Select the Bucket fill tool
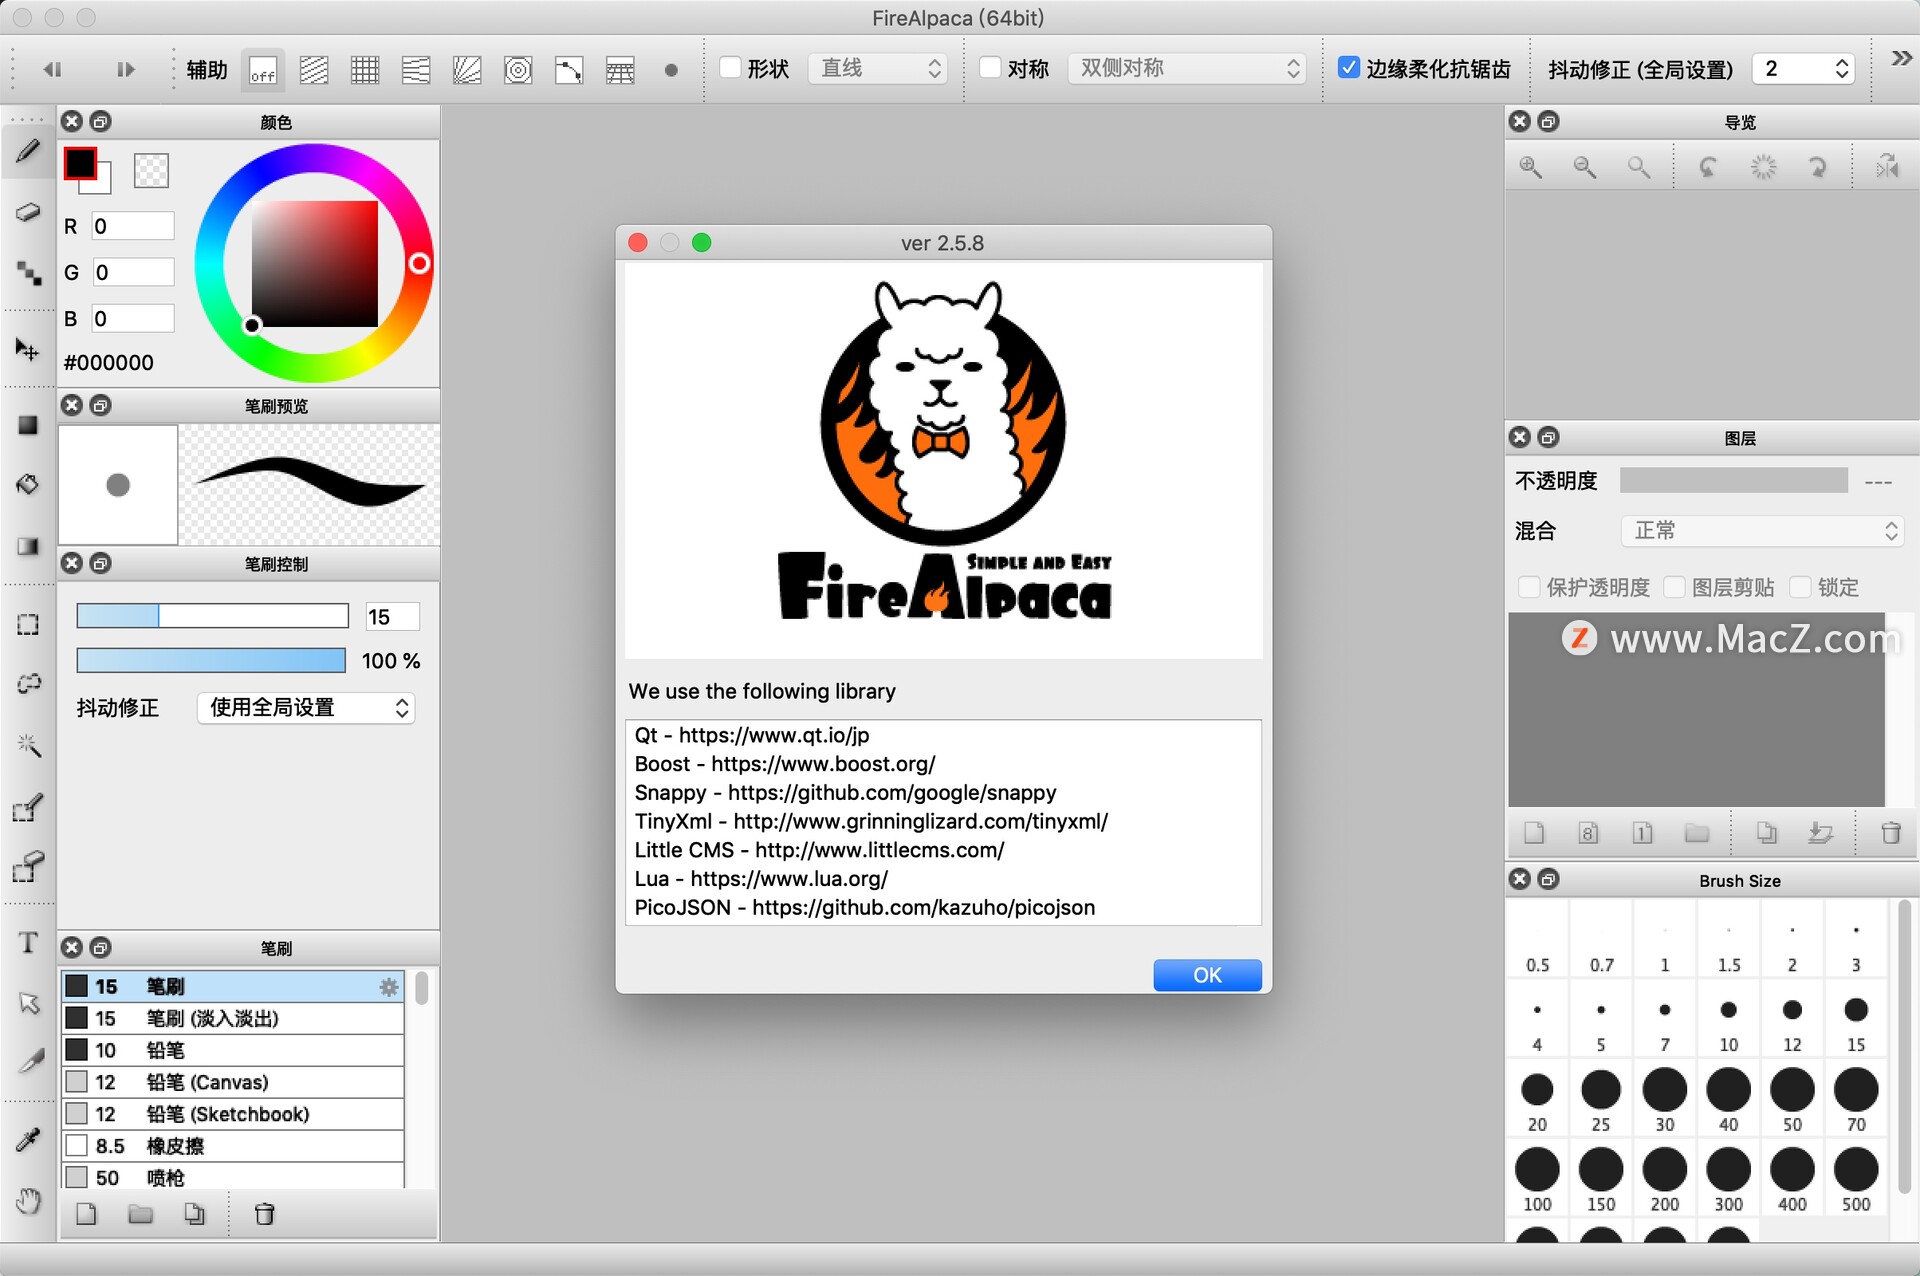Screen dimensions: 1920x1276 coord(28,485)
